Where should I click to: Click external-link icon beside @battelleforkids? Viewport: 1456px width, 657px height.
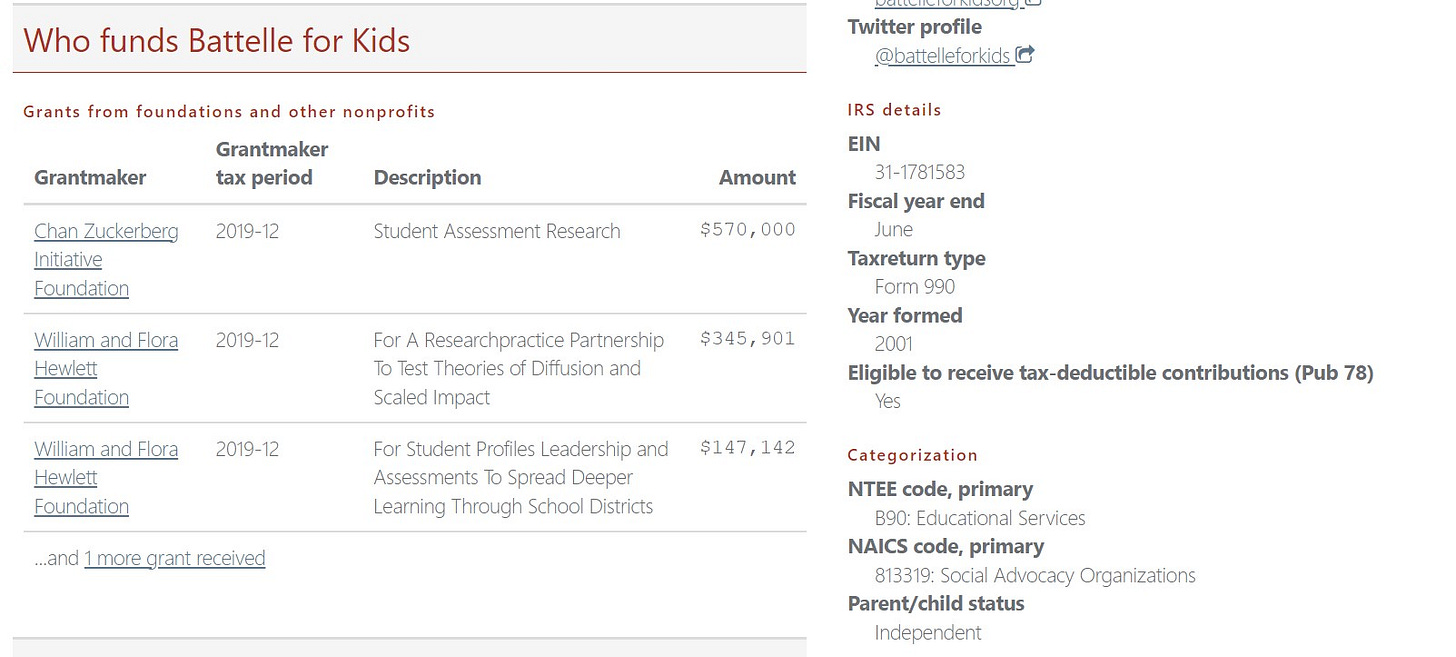(x=1025, y=55)
